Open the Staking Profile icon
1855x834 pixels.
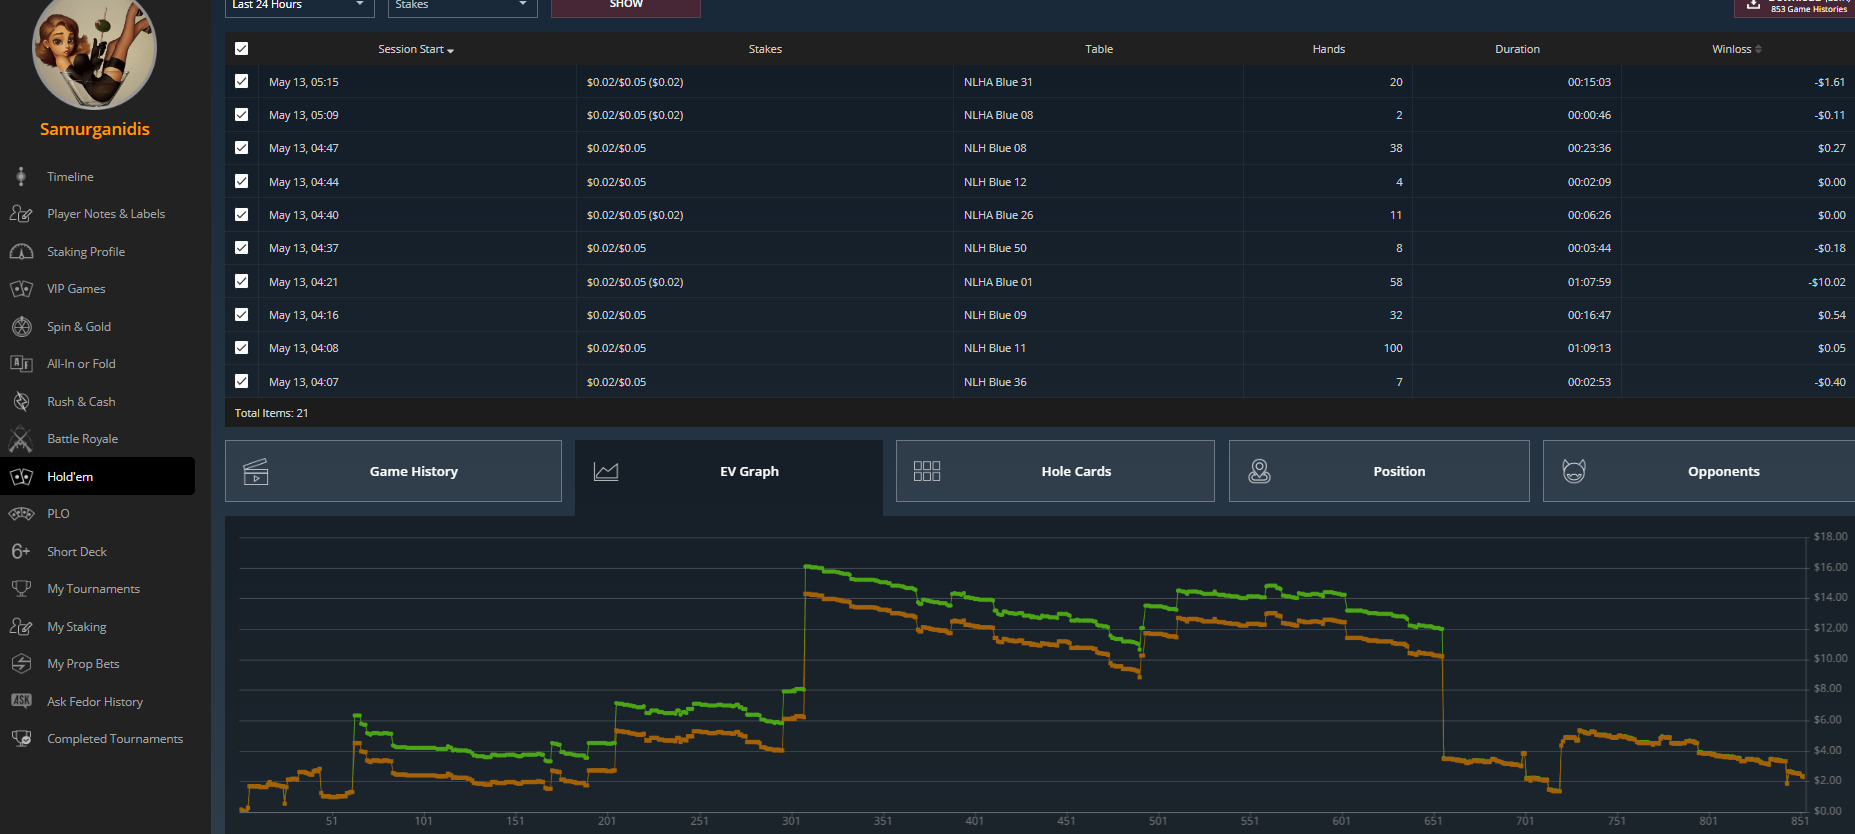(x=21, y=252)
